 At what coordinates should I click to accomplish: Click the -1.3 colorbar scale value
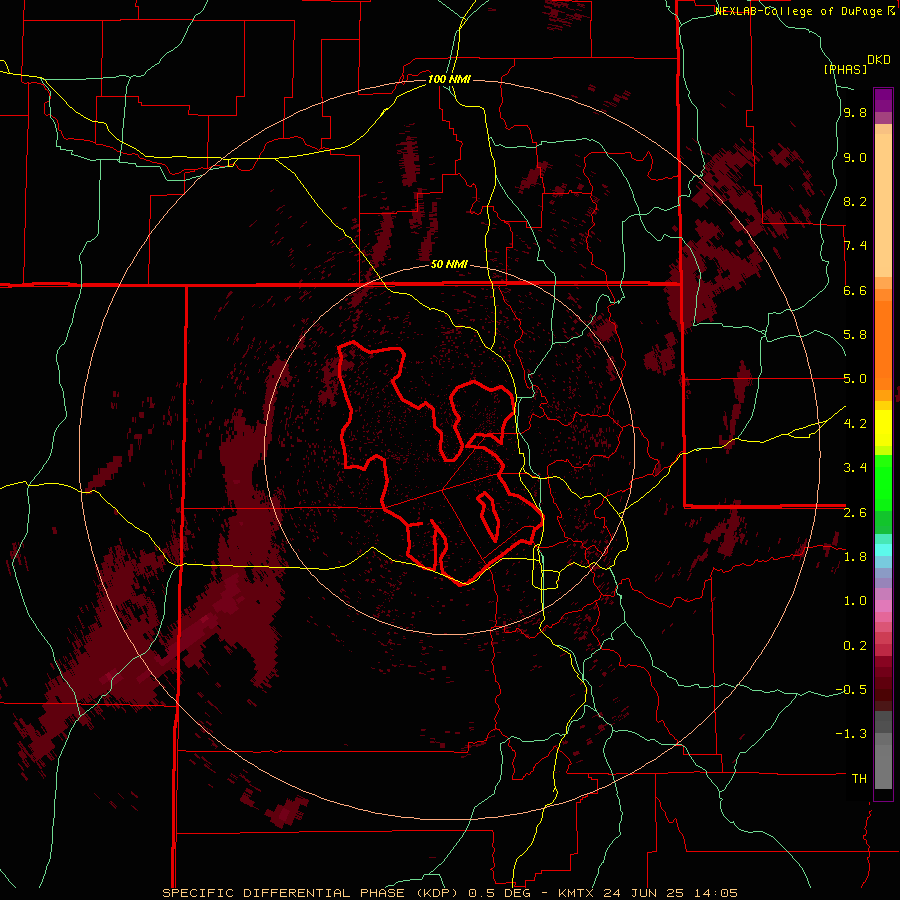pos(851,734)
